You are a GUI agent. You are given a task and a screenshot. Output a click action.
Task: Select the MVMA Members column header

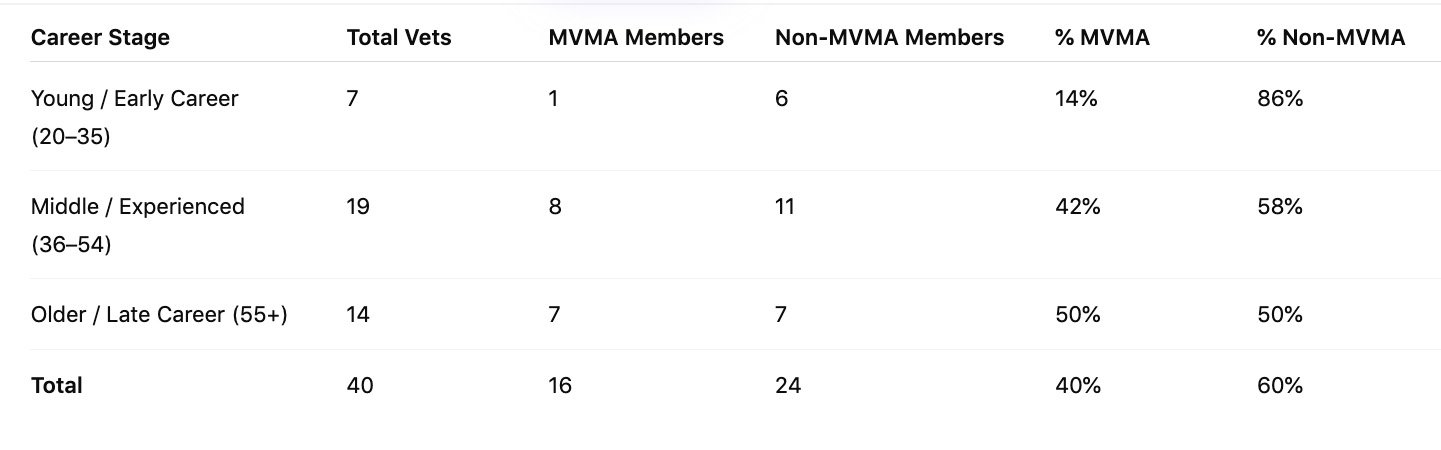click(635, 38)
